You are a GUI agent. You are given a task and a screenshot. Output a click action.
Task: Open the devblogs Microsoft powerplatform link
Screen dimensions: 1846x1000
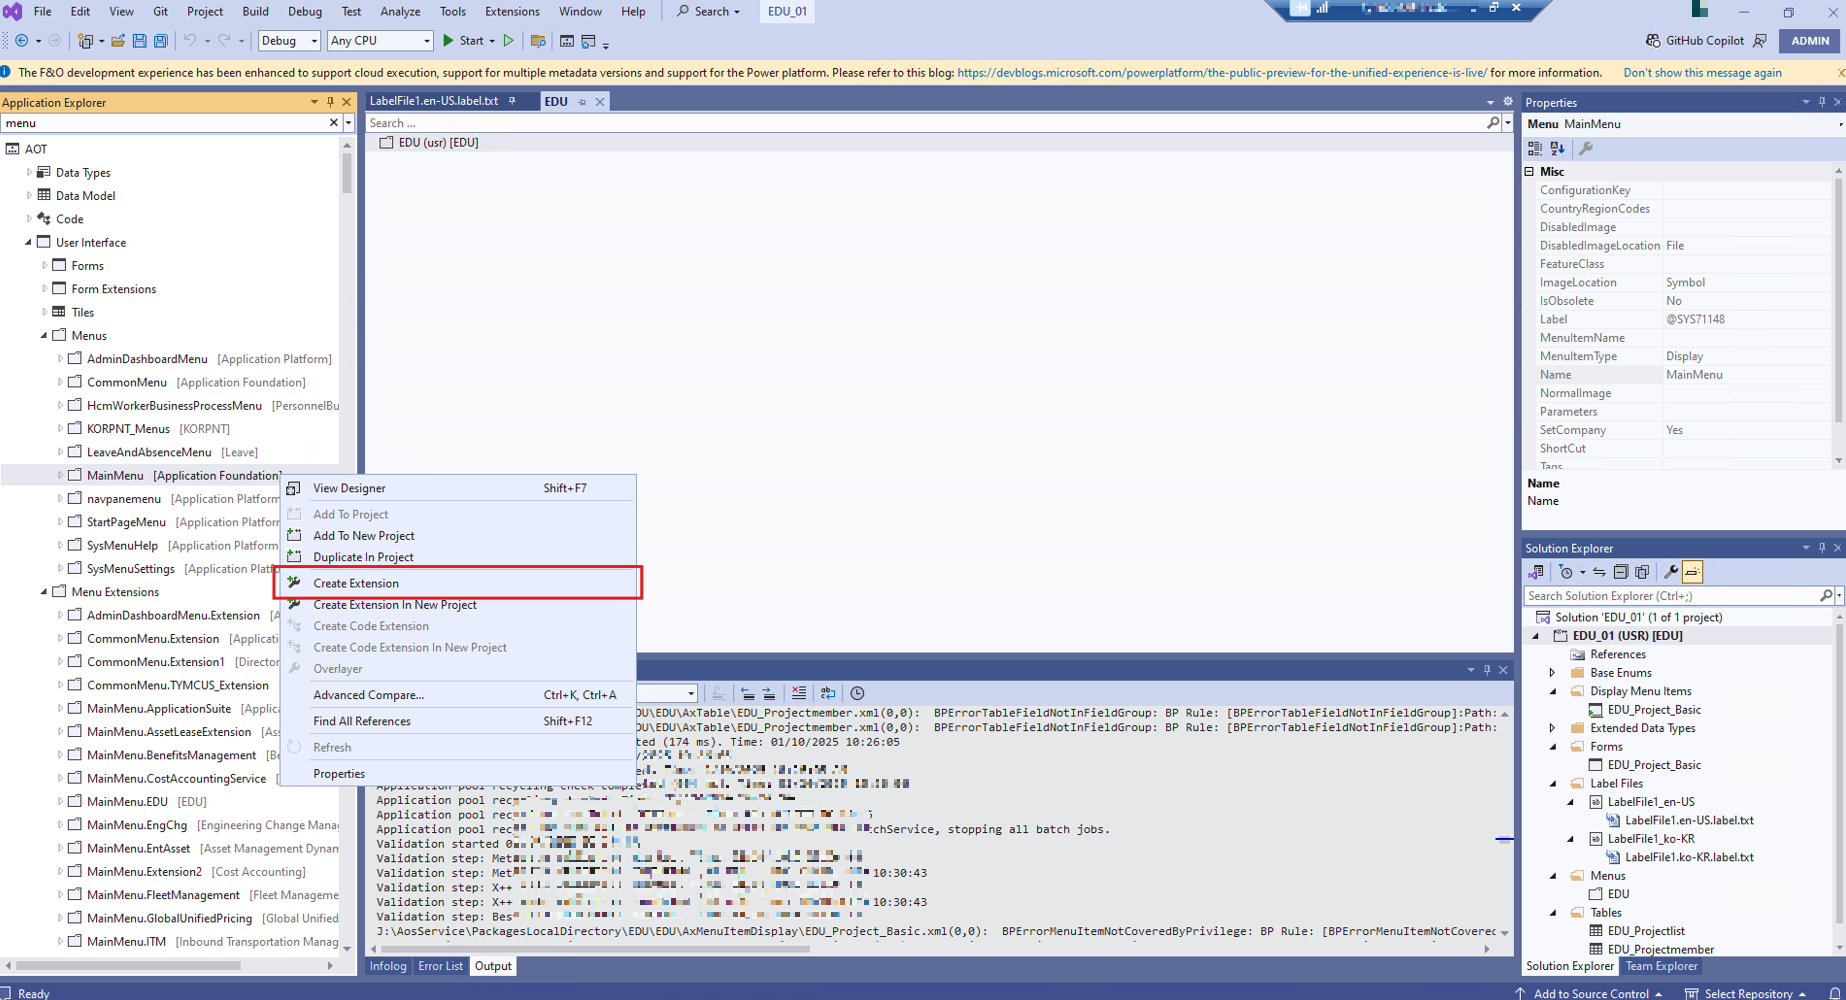[x=1222, y=73]
